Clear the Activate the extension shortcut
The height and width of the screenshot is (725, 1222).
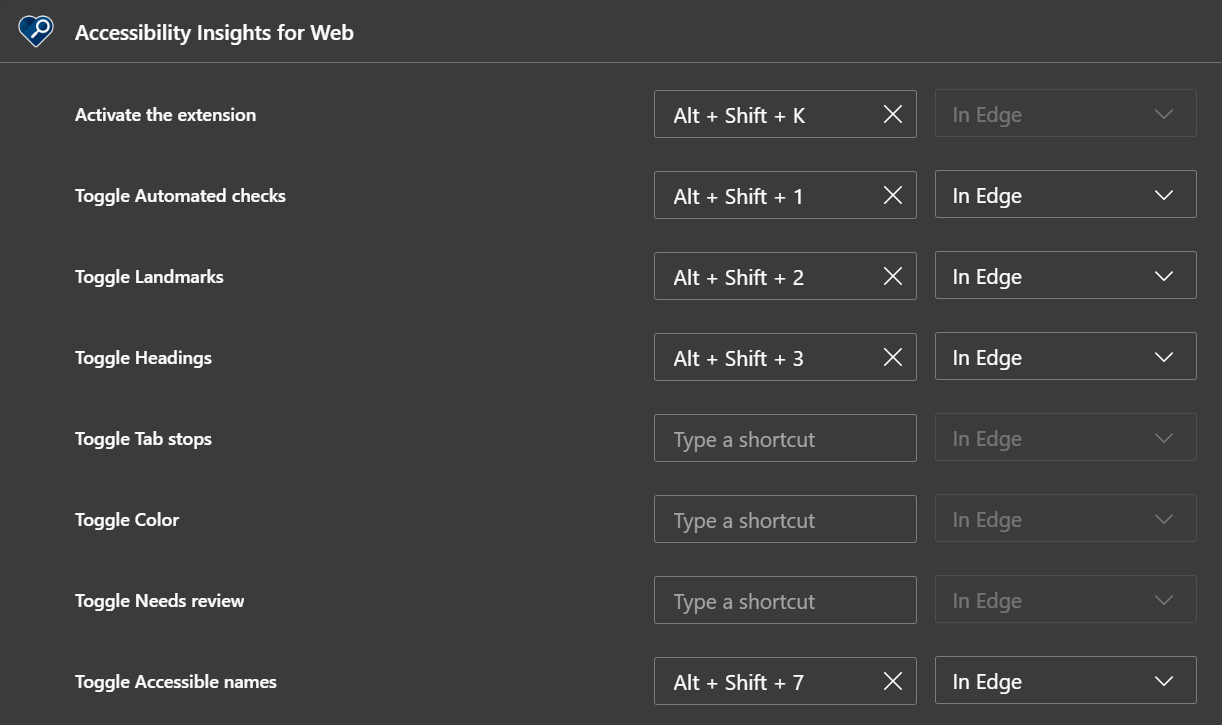click(893, 115)
